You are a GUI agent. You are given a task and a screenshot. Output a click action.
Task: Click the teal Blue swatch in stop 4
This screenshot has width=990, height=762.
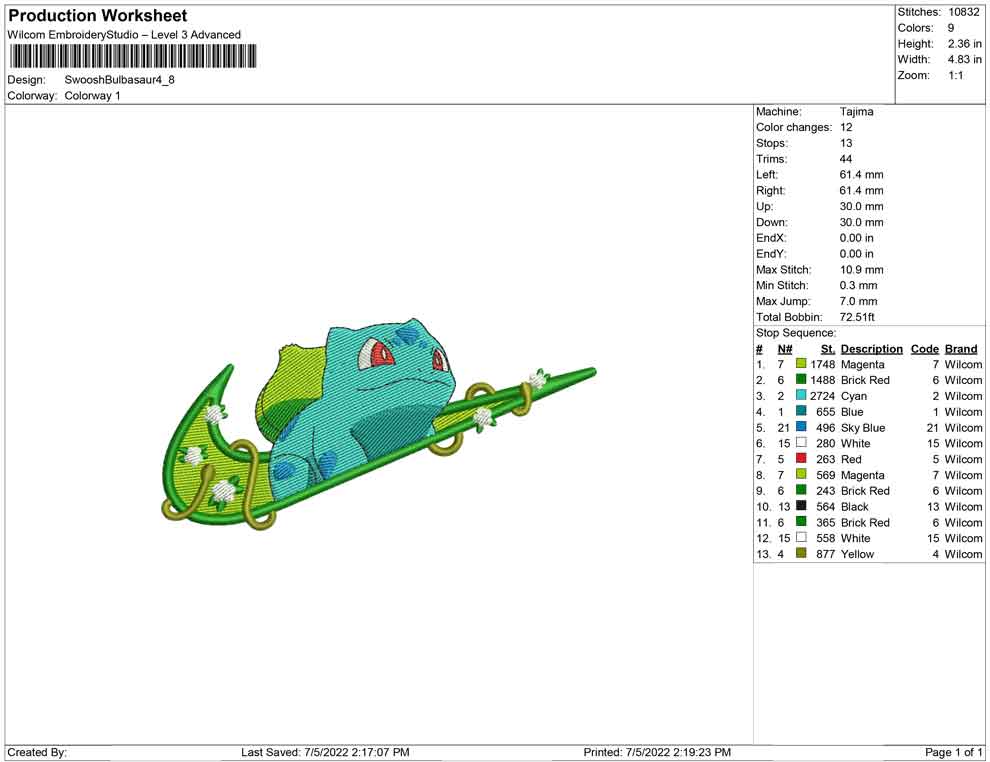(x=801, y=412)
